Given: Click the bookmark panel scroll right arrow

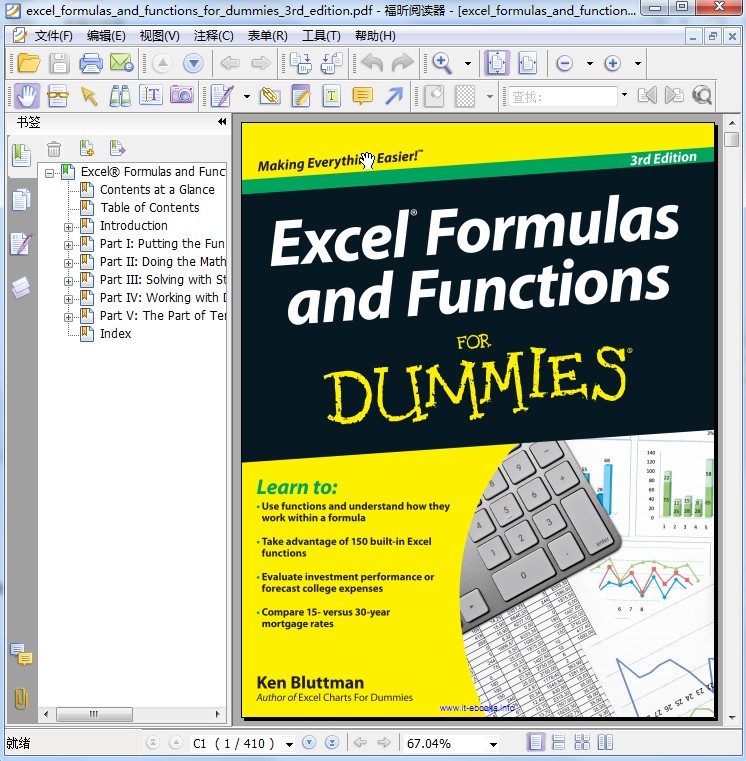Looking at the screenshot, I should (217, 714).
